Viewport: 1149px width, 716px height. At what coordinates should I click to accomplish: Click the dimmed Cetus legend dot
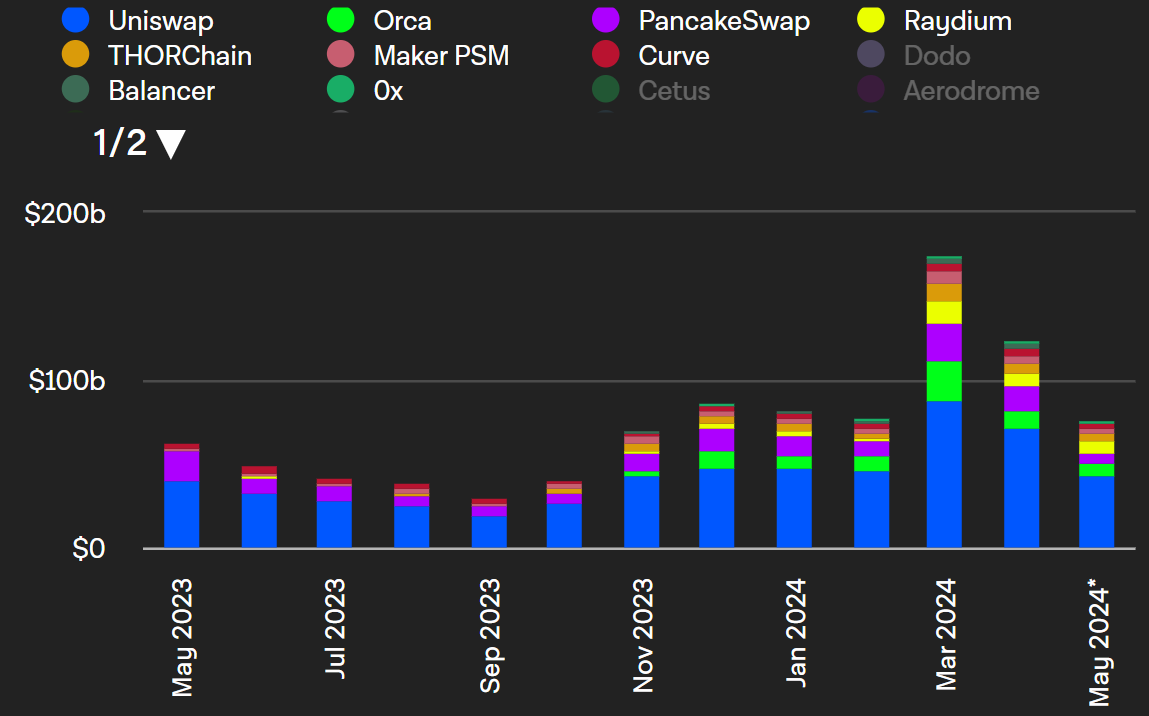[605, 89]
